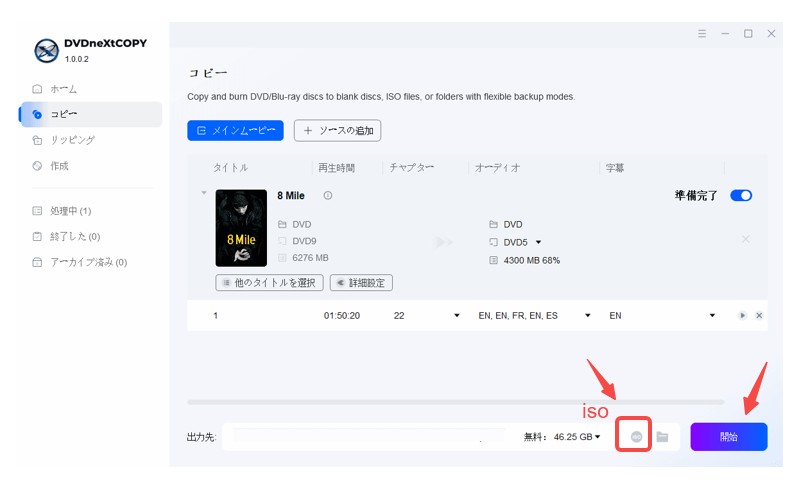Click the 01:50:20 duration value
Screen dimensions: 796x480
coord(342,316)
